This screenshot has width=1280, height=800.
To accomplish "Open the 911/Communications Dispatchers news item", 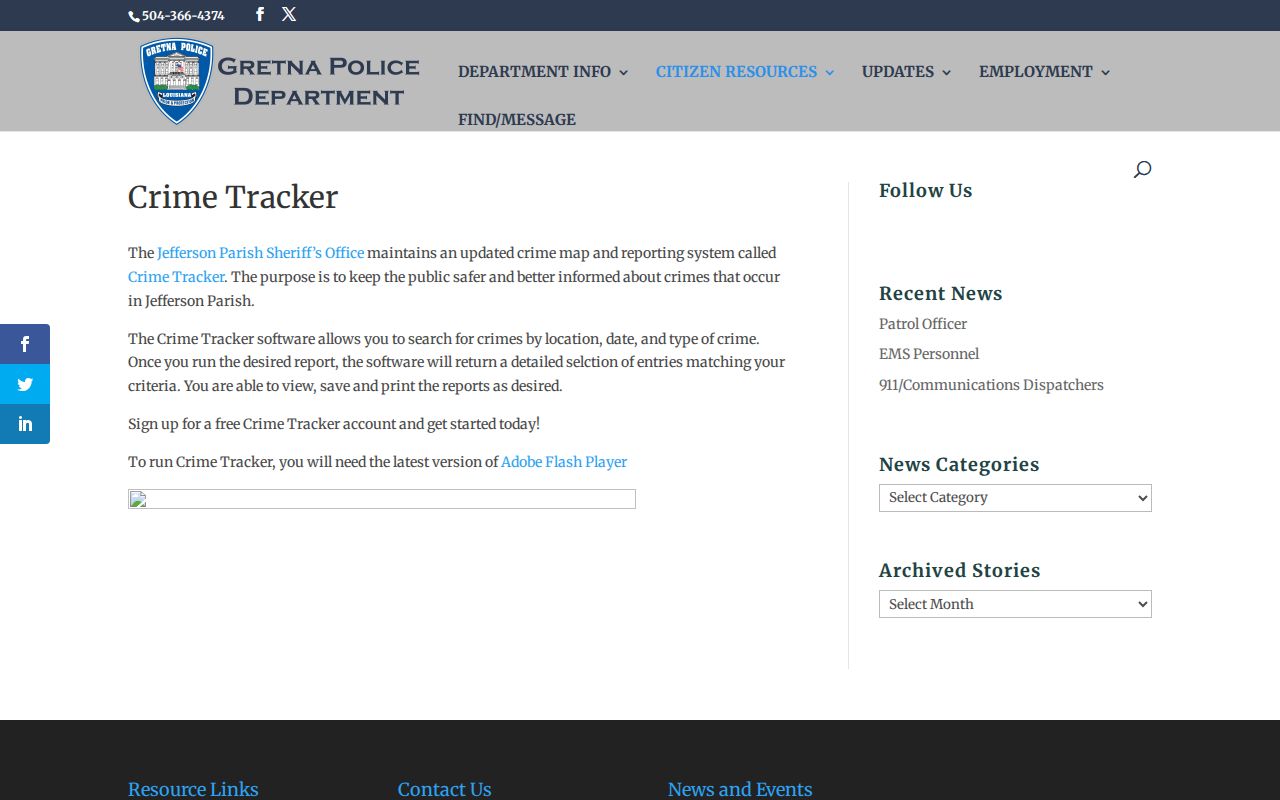I will 991,385.
